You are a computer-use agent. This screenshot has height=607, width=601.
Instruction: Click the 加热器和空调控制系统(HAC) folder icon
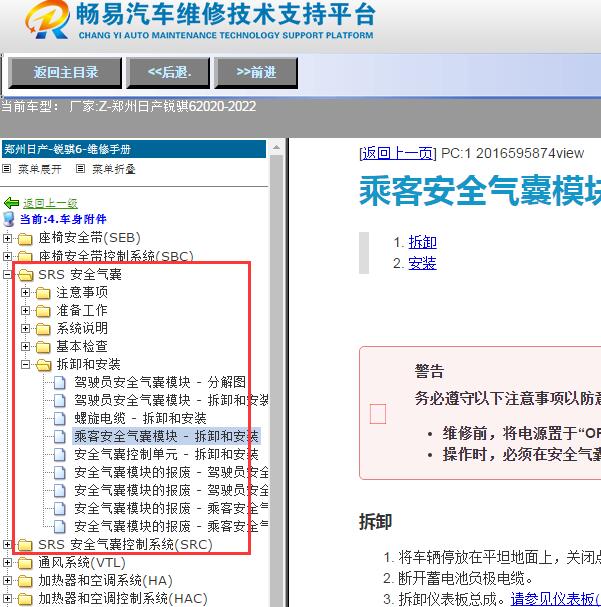coord(25,599)
